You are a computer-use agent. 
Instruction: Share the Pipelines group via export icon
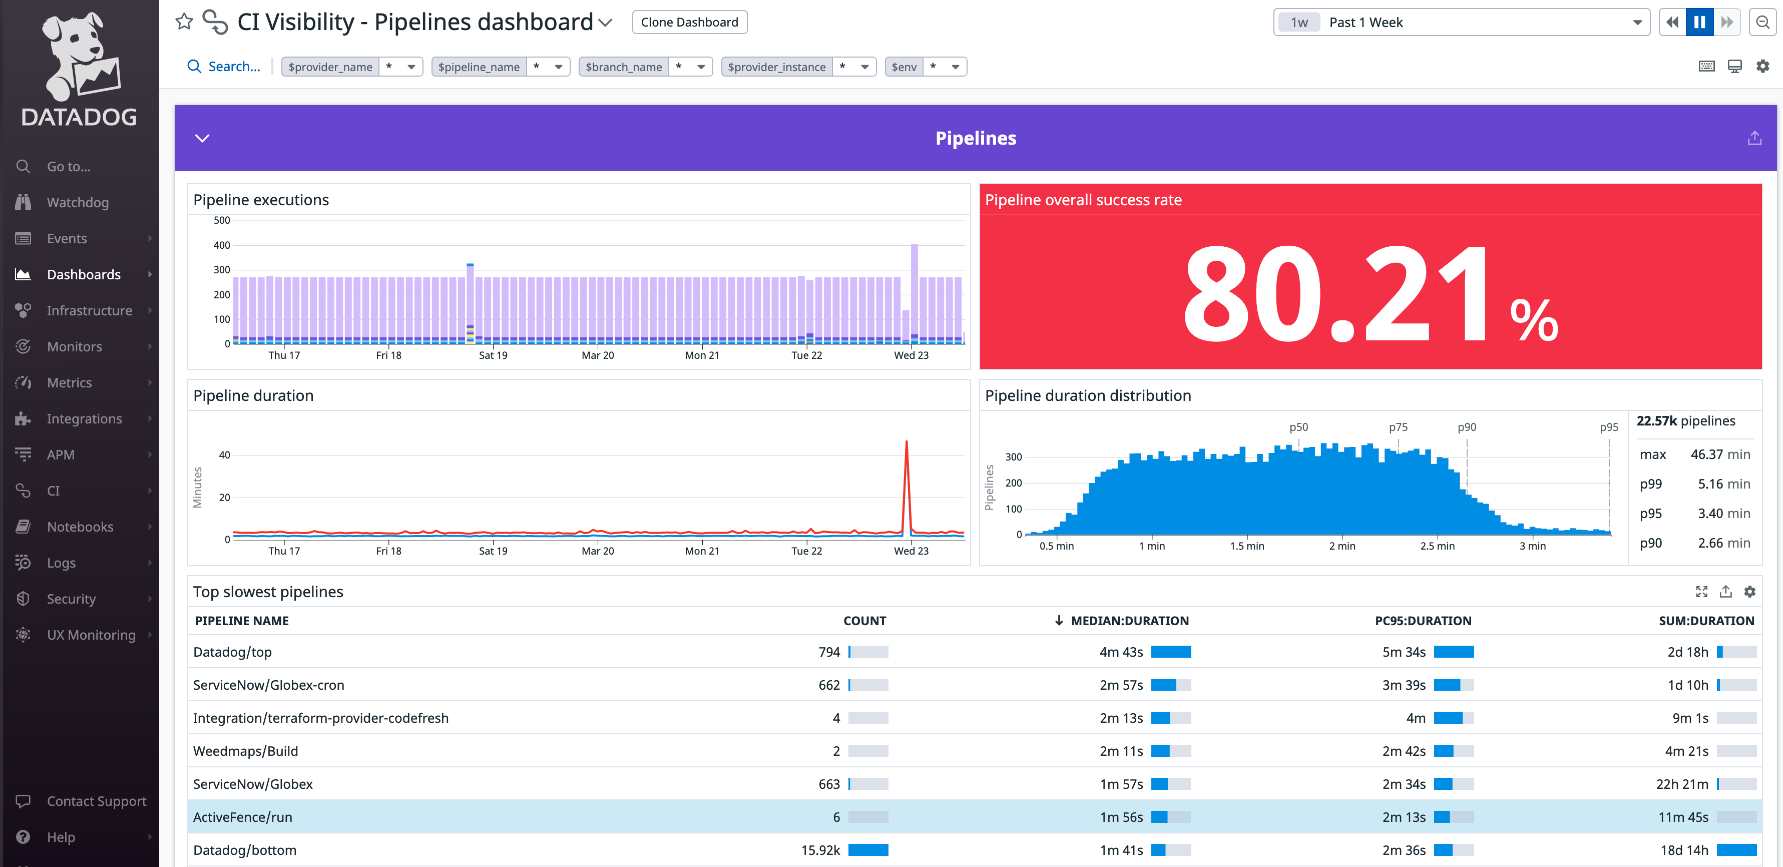point(1754,138)
